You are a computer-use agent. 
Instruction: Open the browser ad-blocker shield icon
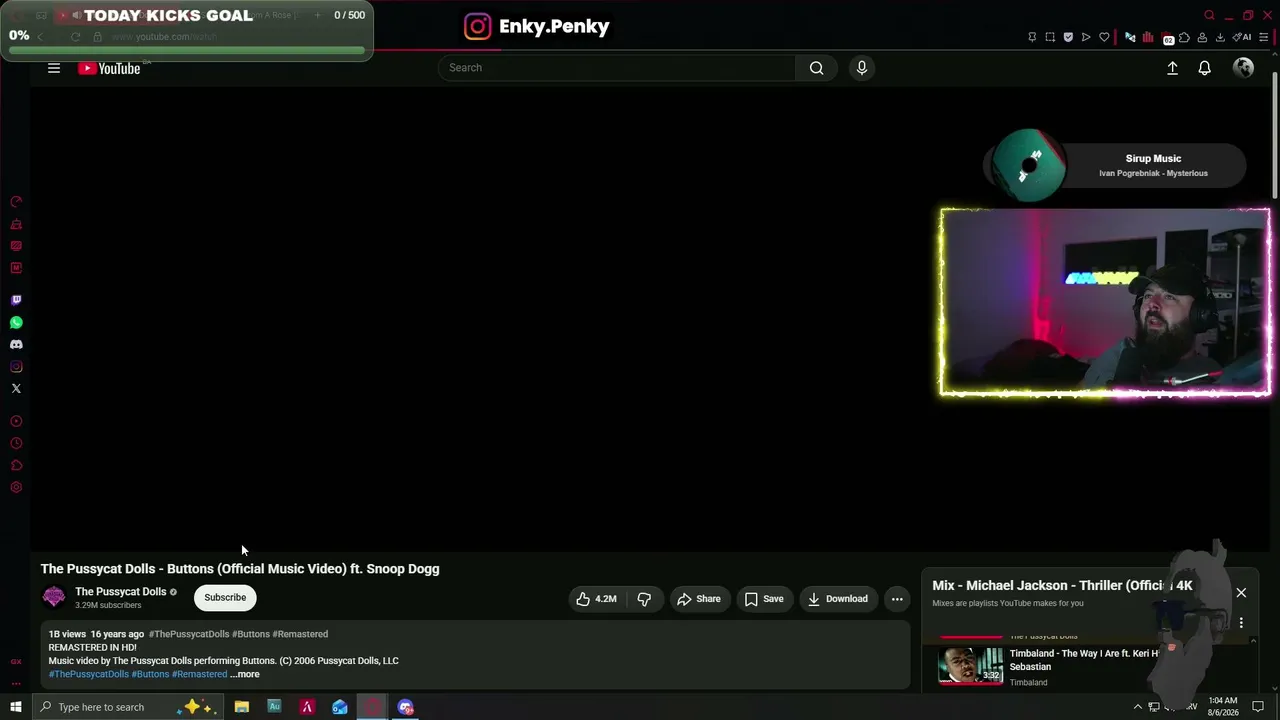tap(1068, 37)
